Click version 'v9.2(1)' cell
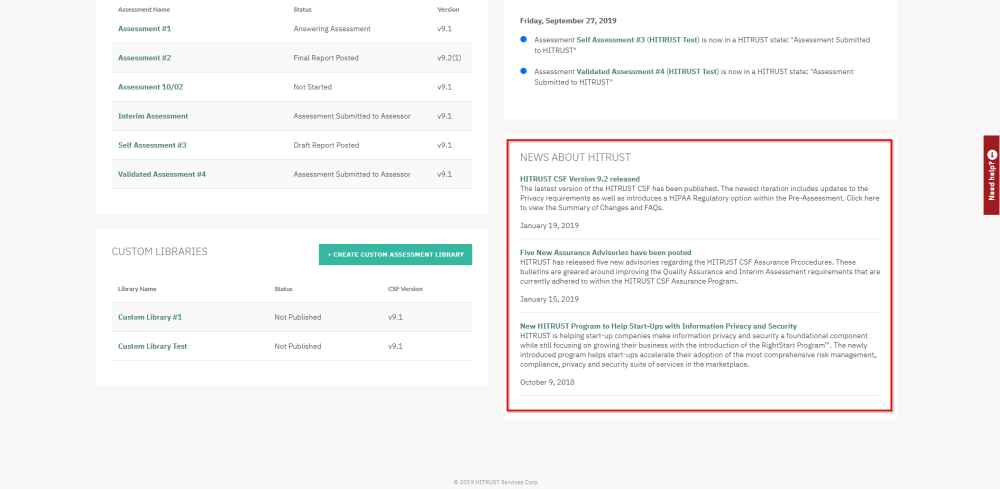This screenshot has height=489, width=1000. pos(449,58)
